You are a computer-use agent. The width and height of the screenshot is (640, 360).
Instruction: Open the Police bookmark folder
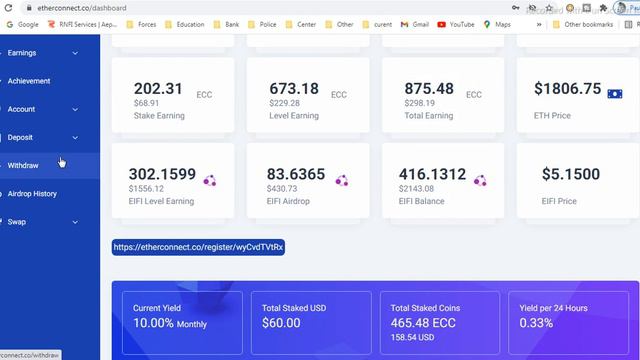262,24
